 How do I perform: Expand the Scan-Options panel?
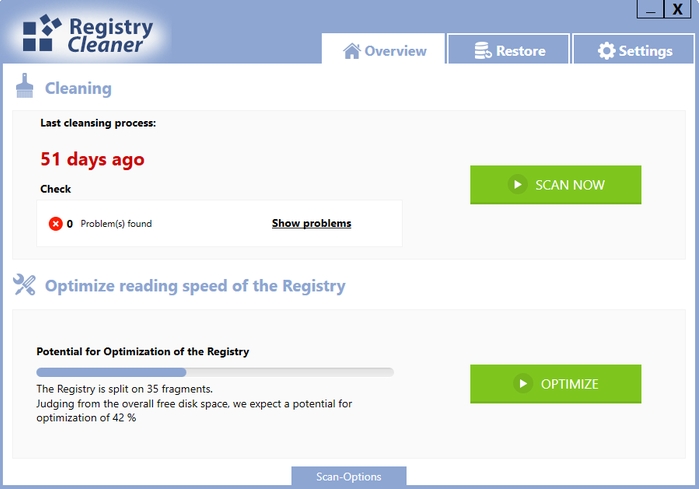[349, 477]
